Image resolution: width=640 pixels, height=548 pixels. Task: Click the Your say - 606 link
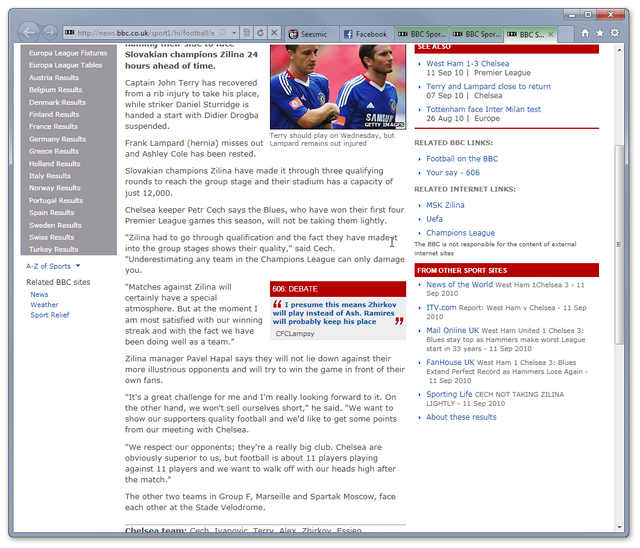coord(452,173)
